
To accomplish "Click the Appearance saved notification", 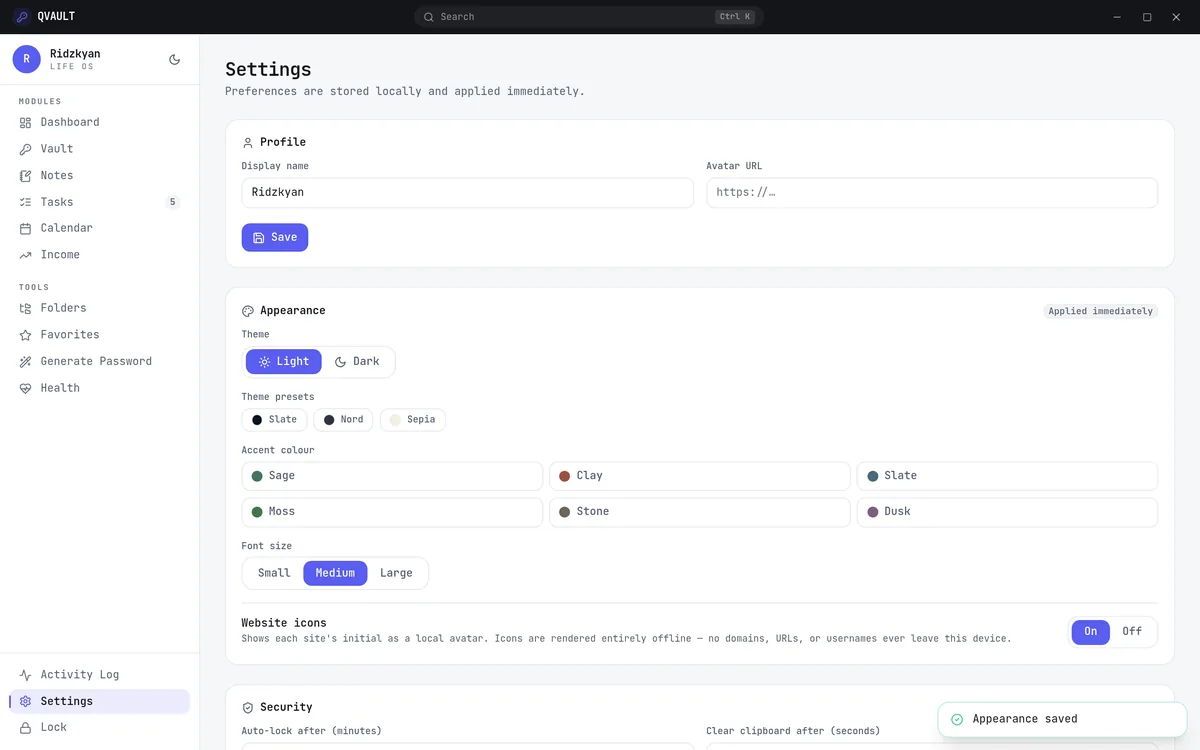I will [1062, 719].
